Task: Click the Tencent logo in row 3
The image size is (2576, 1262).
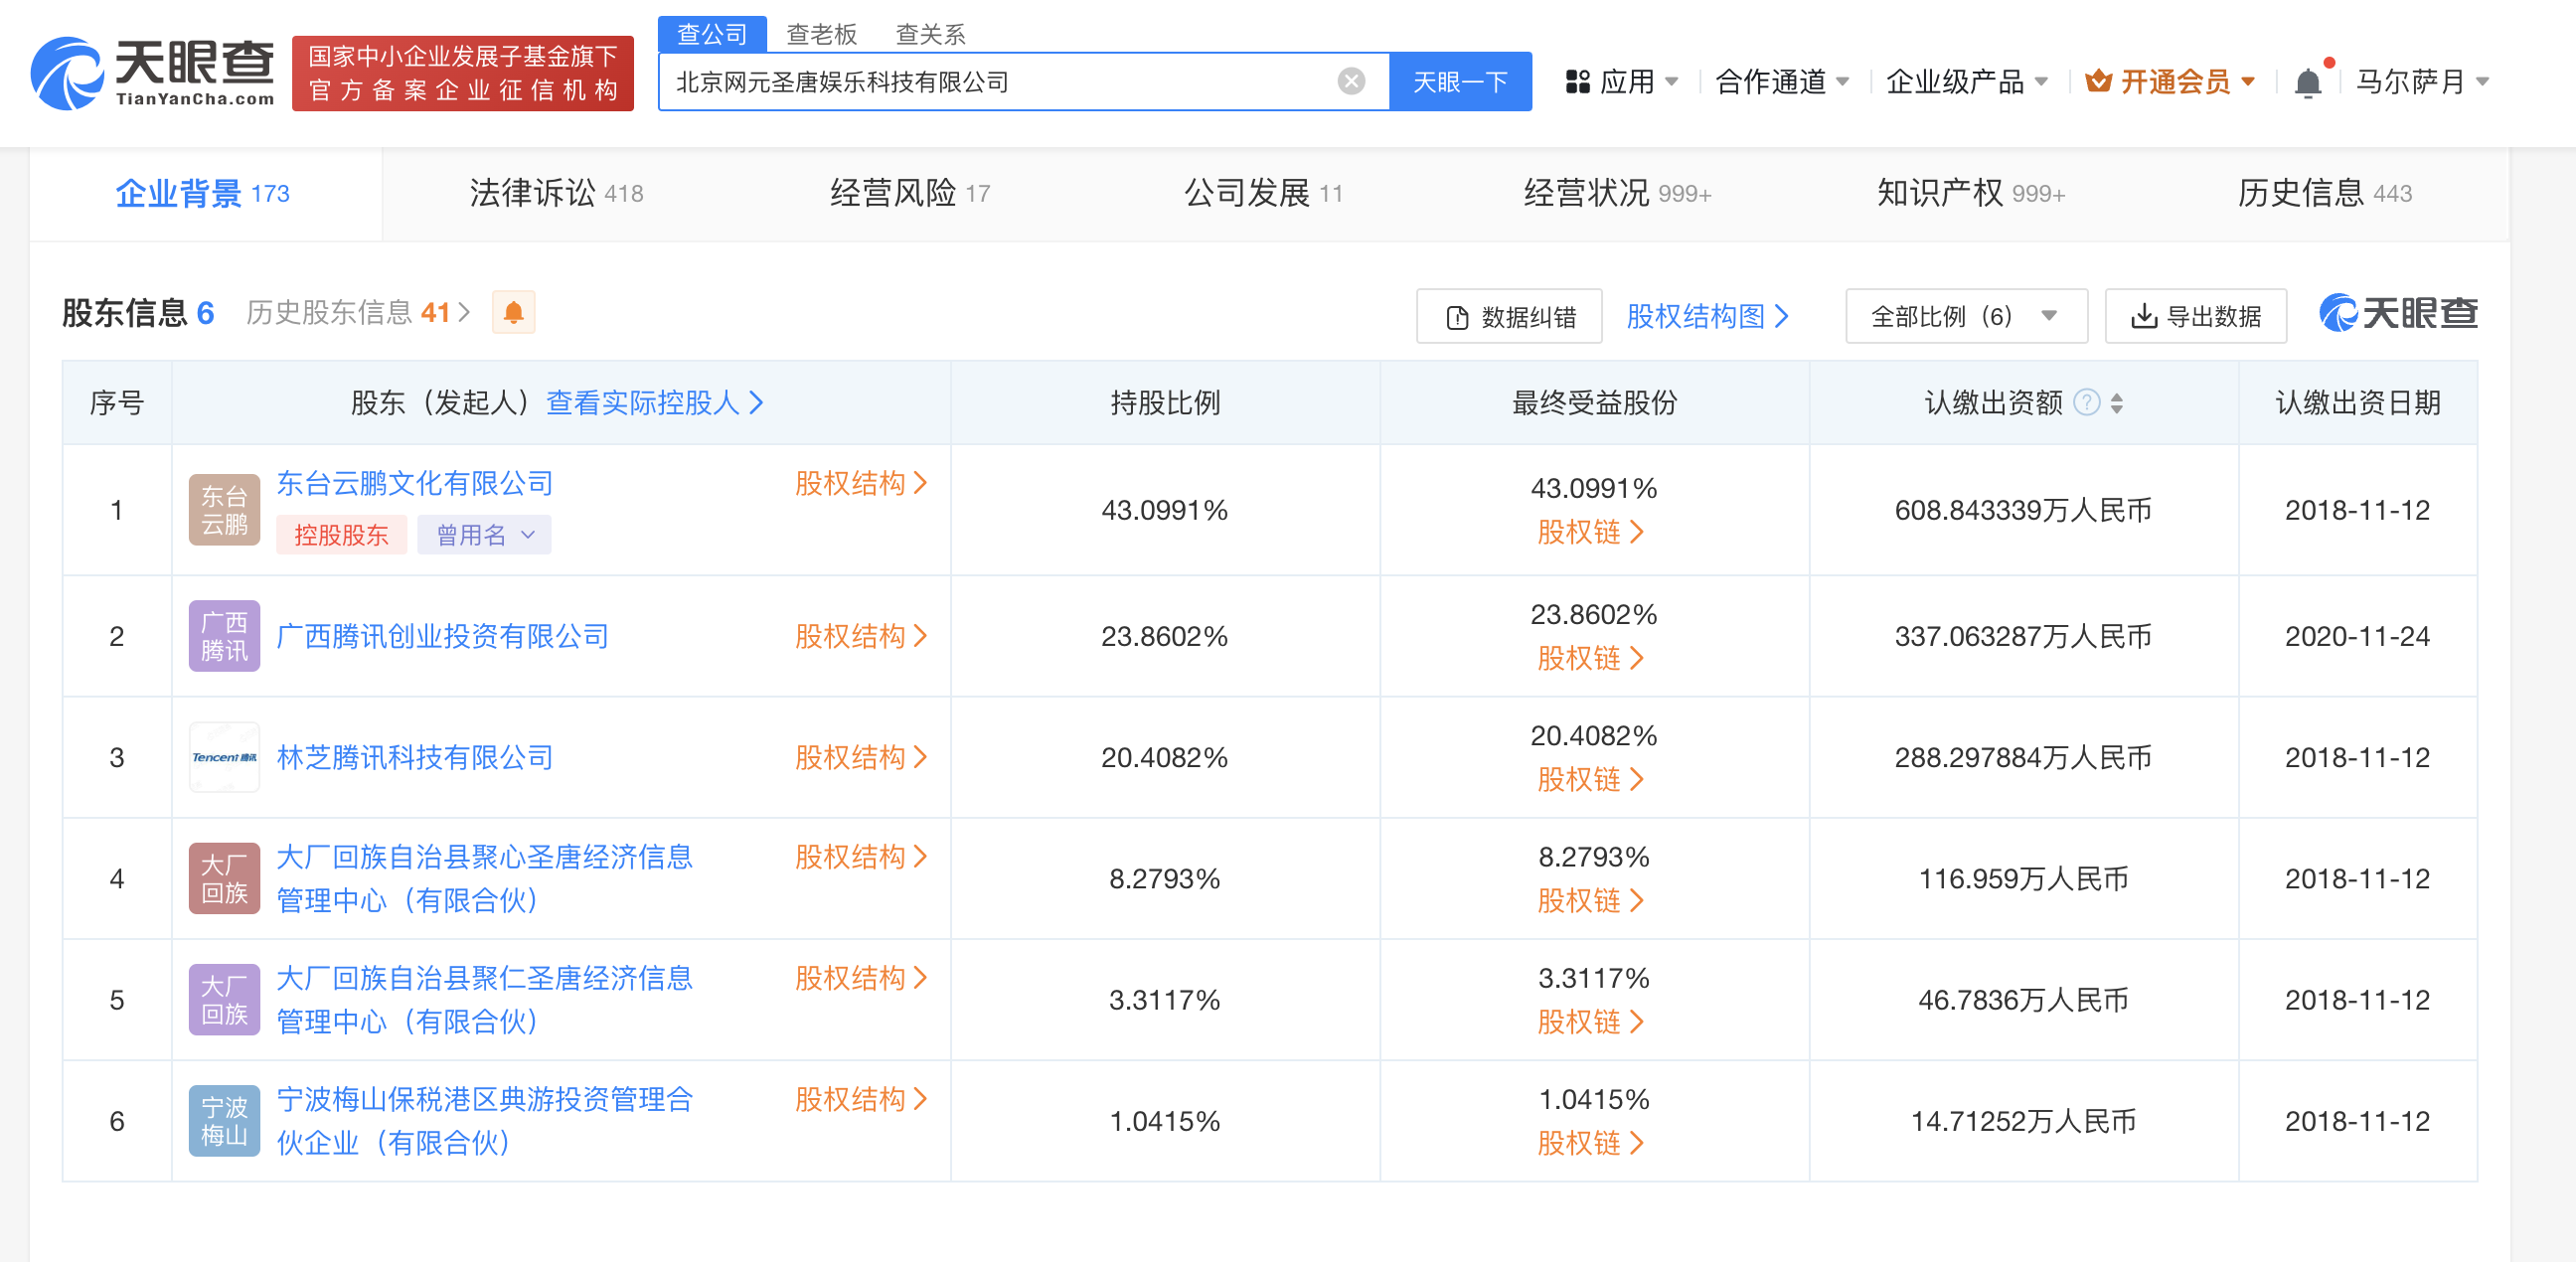Action: coord(224,757)
